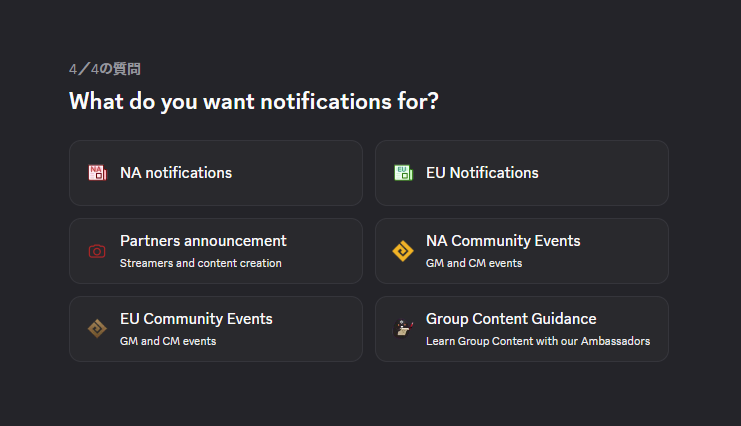This screenshot has height=426, width=741.
Task: Click 'GM and CM events' under NA Community Events
Action: (474, 263)
